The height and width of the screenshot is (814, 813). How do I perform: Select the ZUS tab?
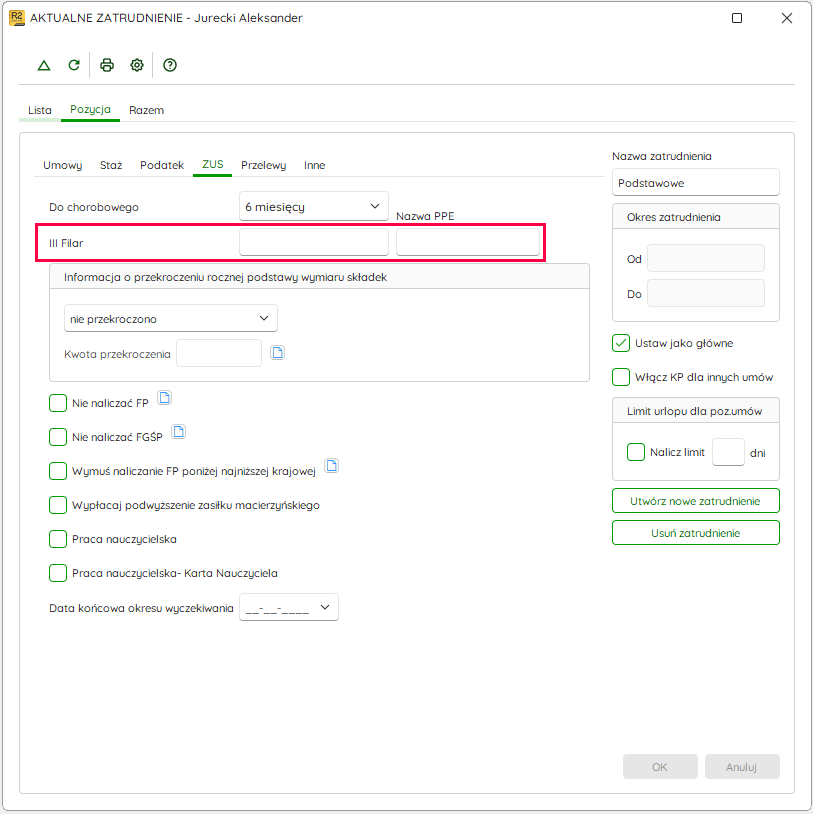[212, 165]
